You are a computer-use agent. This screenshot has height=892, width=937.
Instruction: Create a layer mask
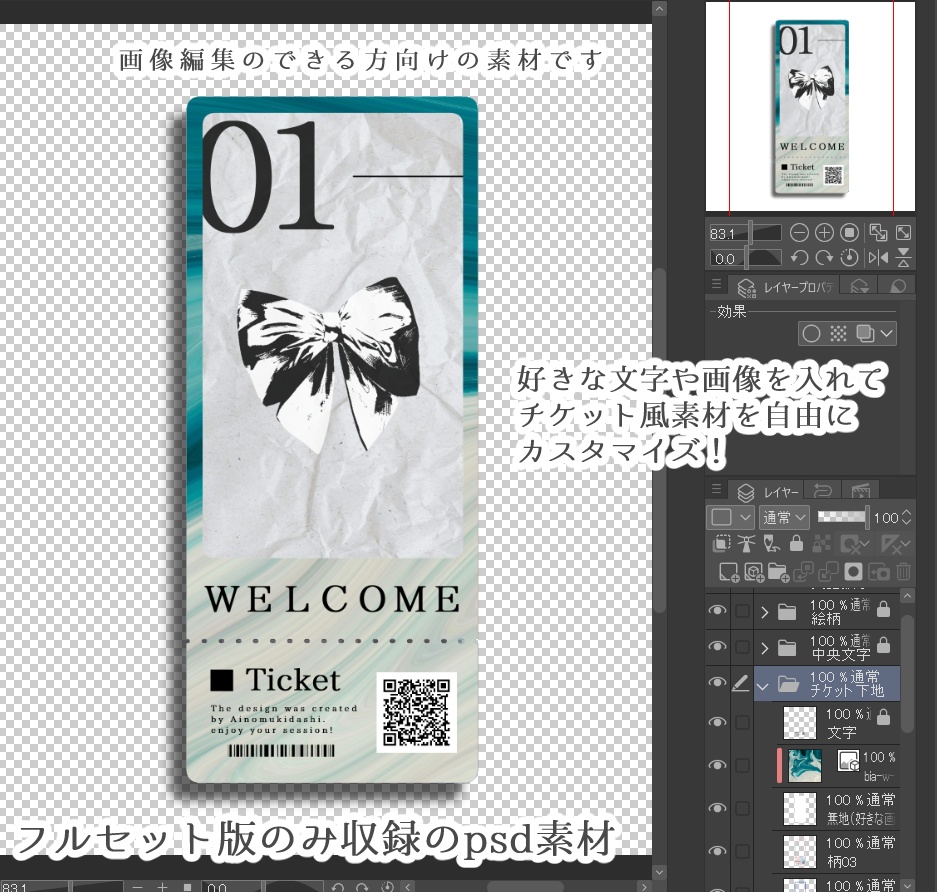(x=853, y=572)
